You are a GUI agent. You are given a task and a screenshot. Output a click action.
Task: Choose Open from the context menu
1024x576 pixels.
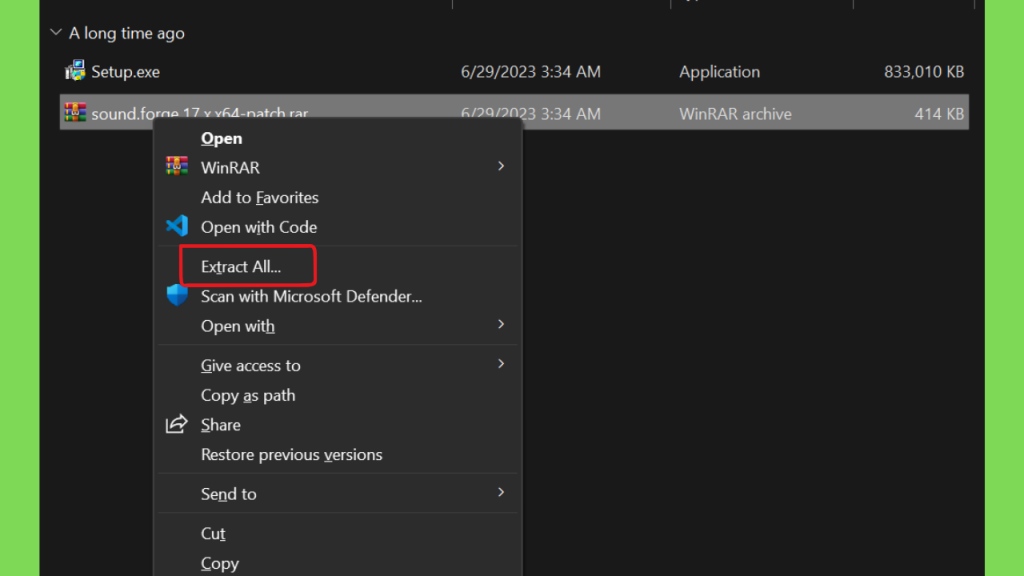(x=221, y=138)
